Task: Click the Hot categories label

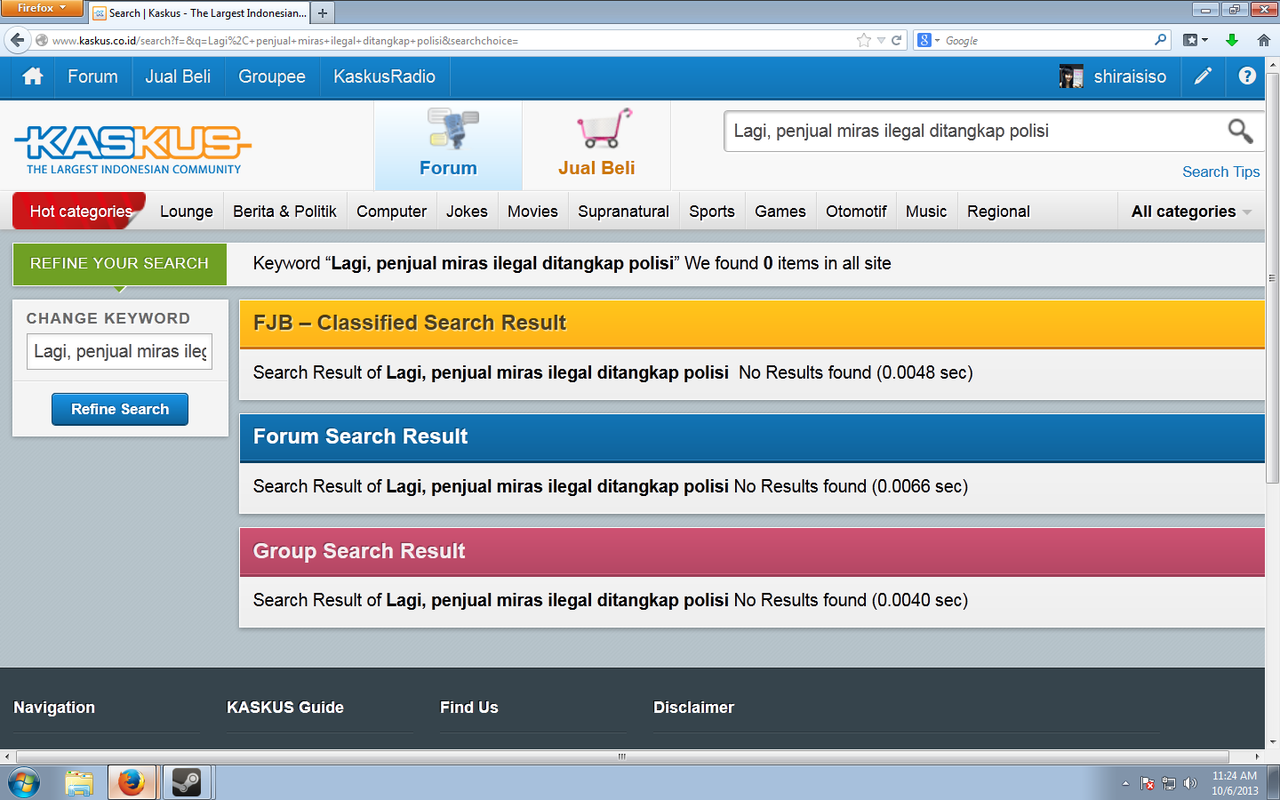Action: click(80, 211)
